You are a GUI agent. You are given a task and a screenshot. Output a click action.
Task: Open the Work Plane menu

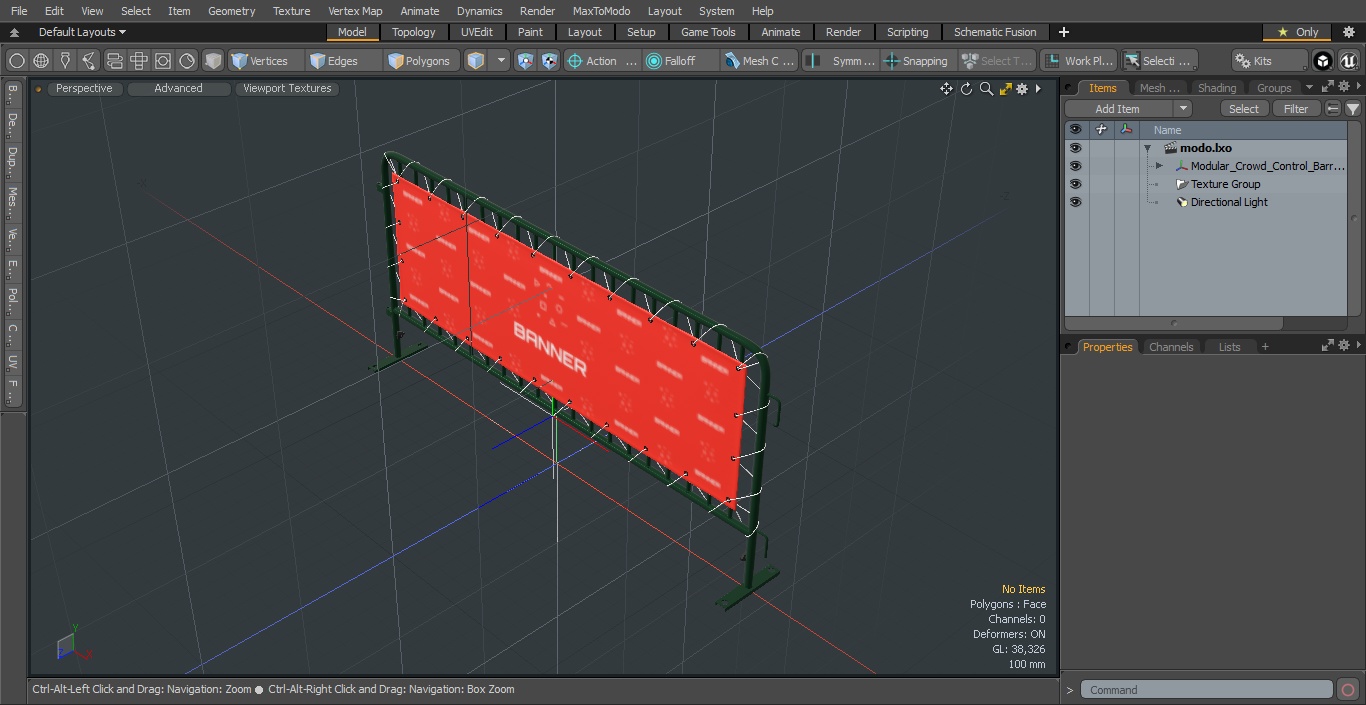[1077, 61]
